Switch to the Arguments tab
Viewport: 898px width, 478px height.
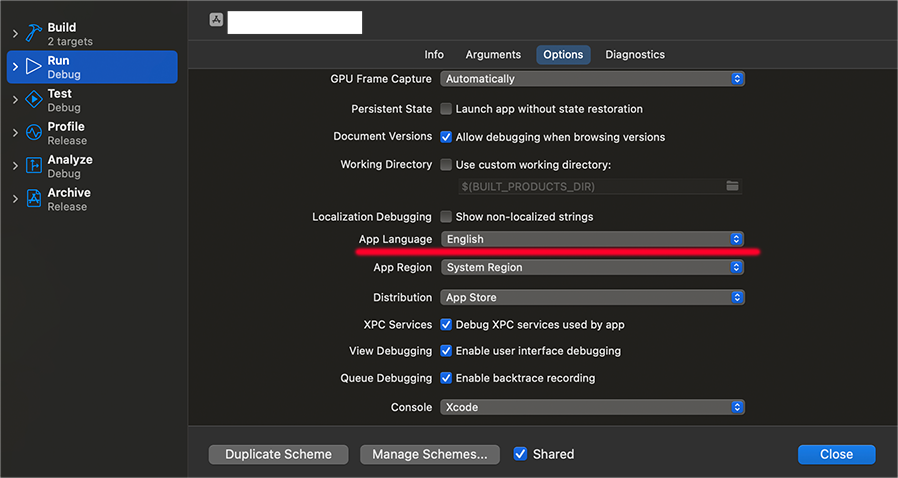click(x=493, y=55)
